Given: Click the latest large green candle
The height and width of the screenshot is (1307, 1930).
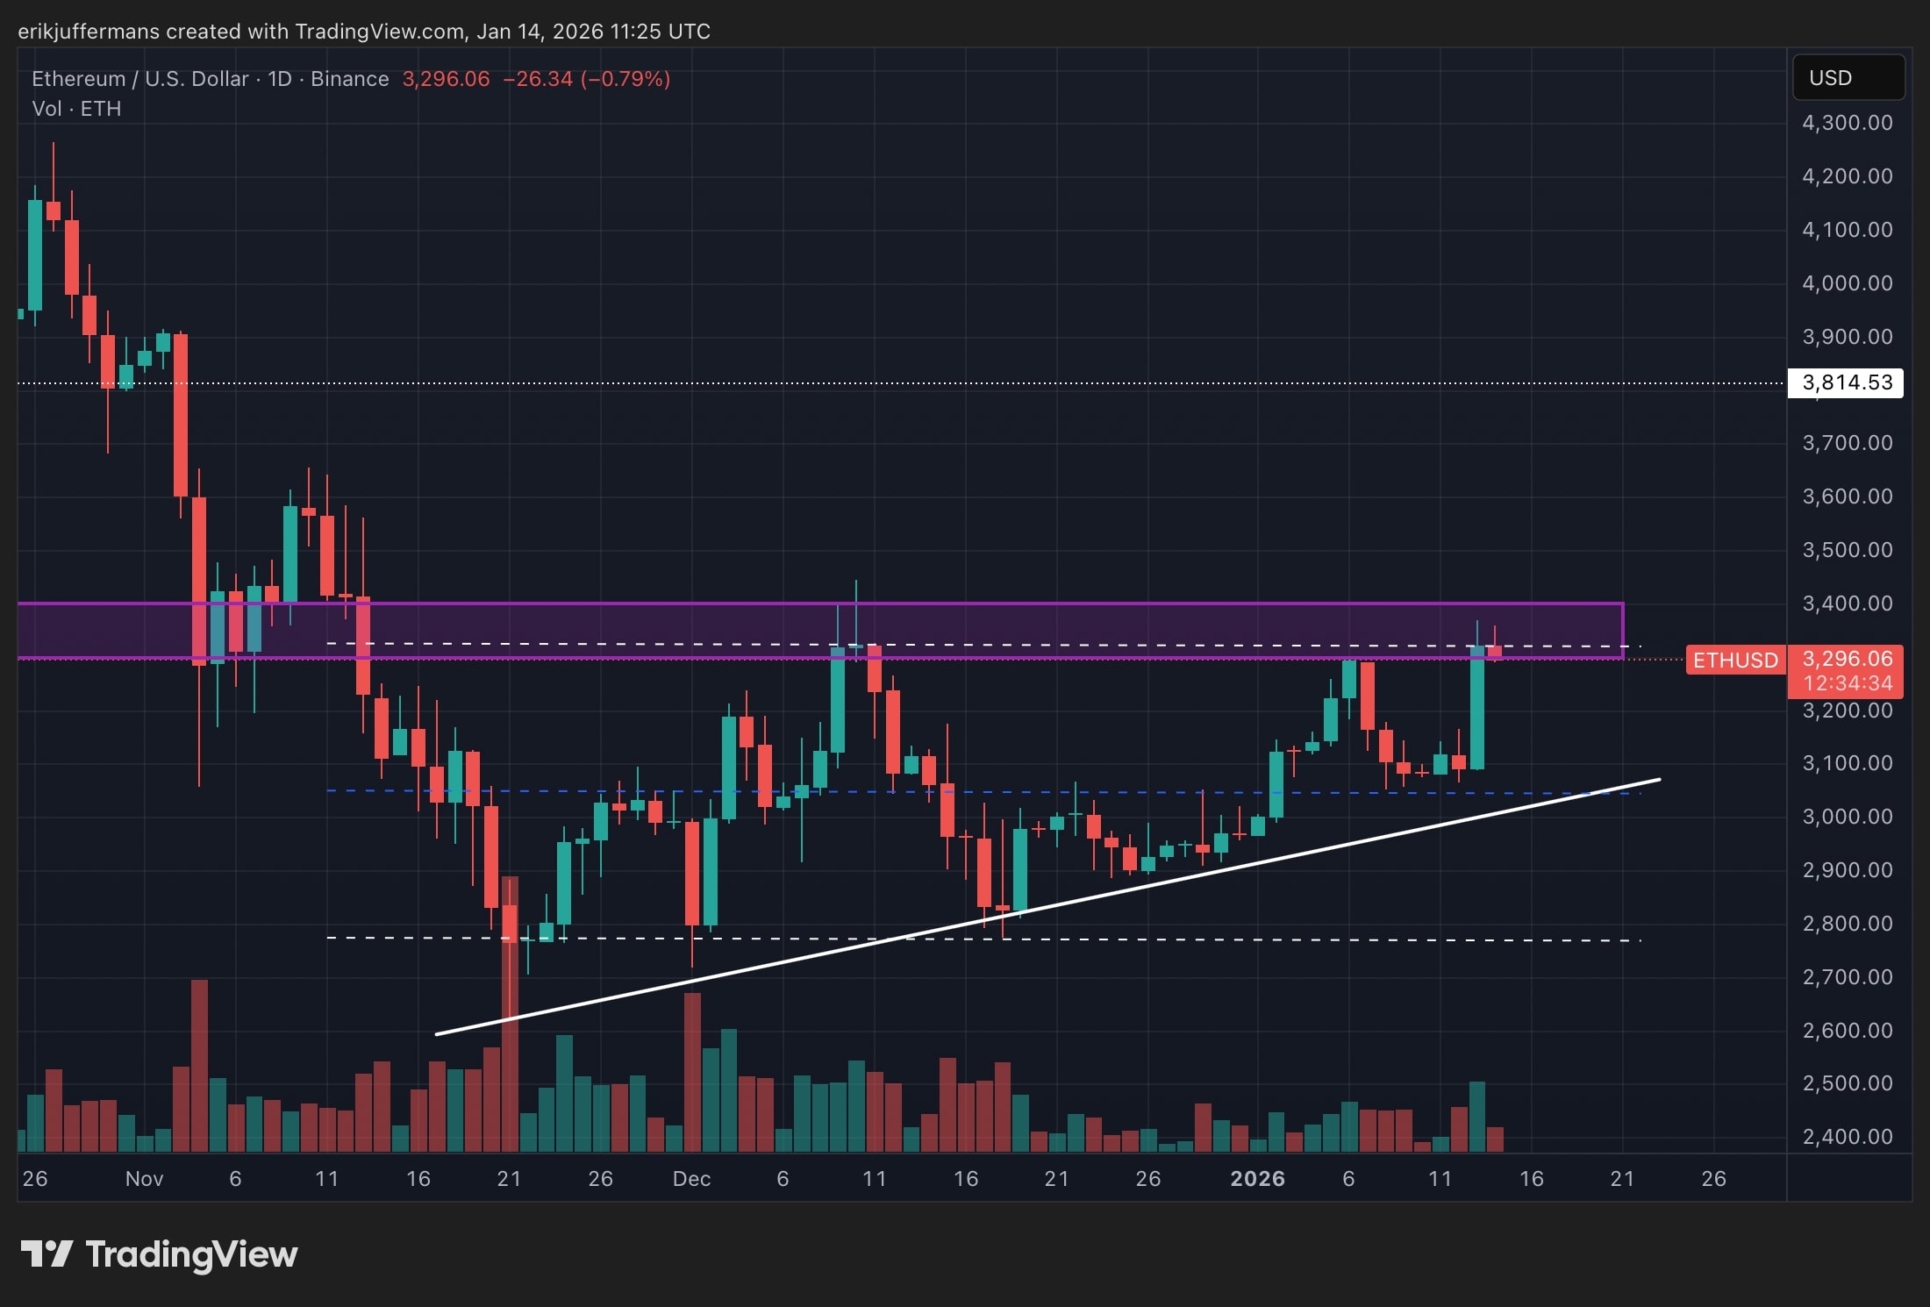Looking at the screenshot, I should pyautogui.click(x=1477, y=708).
